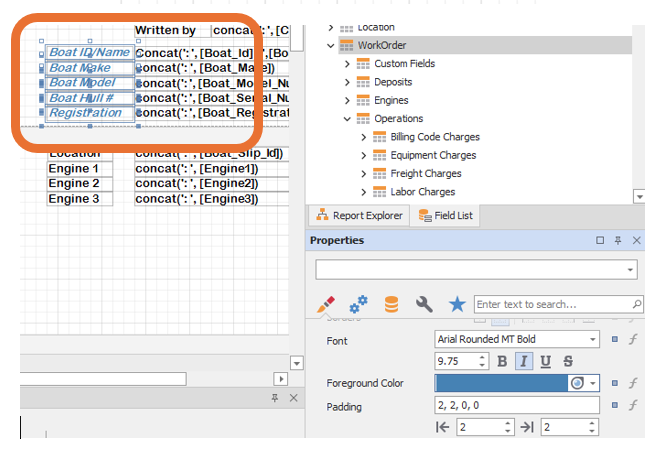This screenshot has height=451, width=656.
Task: Collapse the WorkOrder tree node
Action: pos(331,46)
